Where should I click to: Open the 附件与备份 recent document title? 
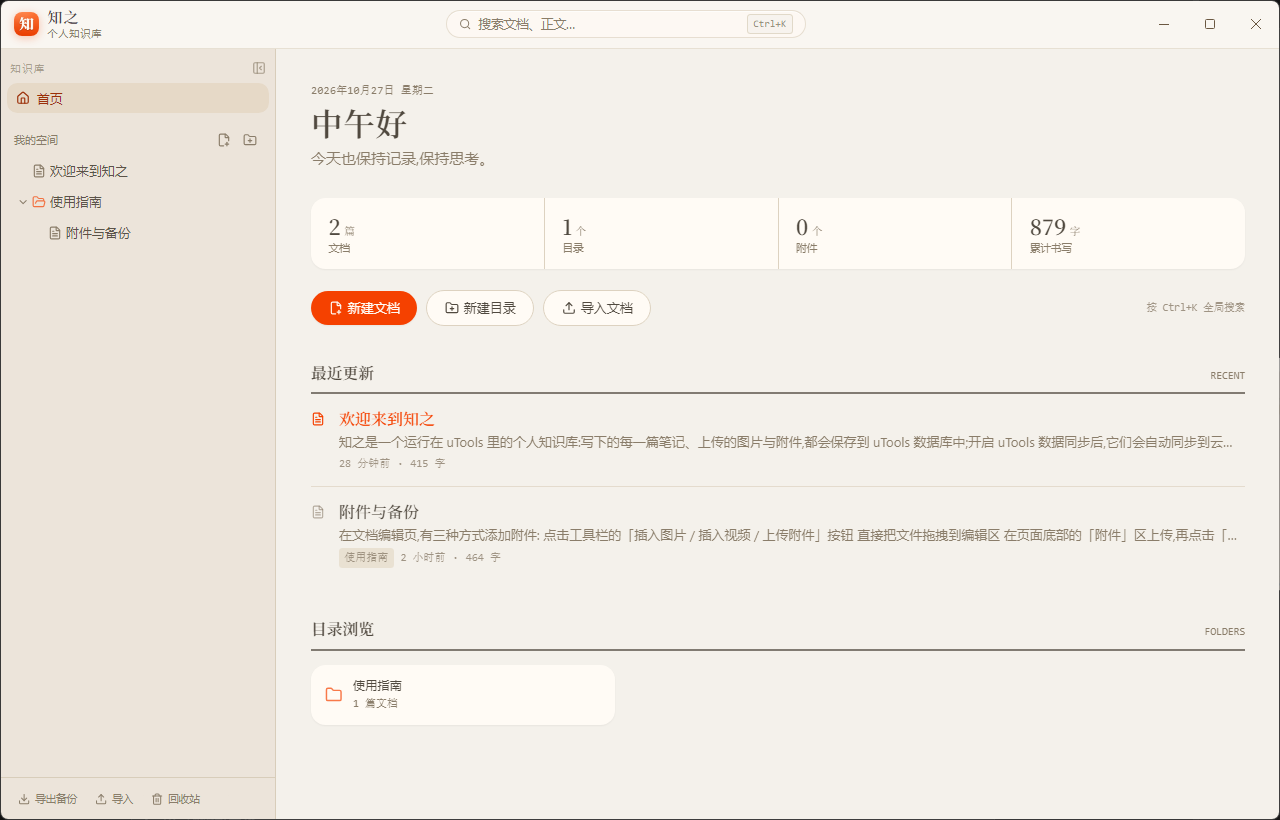[x=379, y=512]
